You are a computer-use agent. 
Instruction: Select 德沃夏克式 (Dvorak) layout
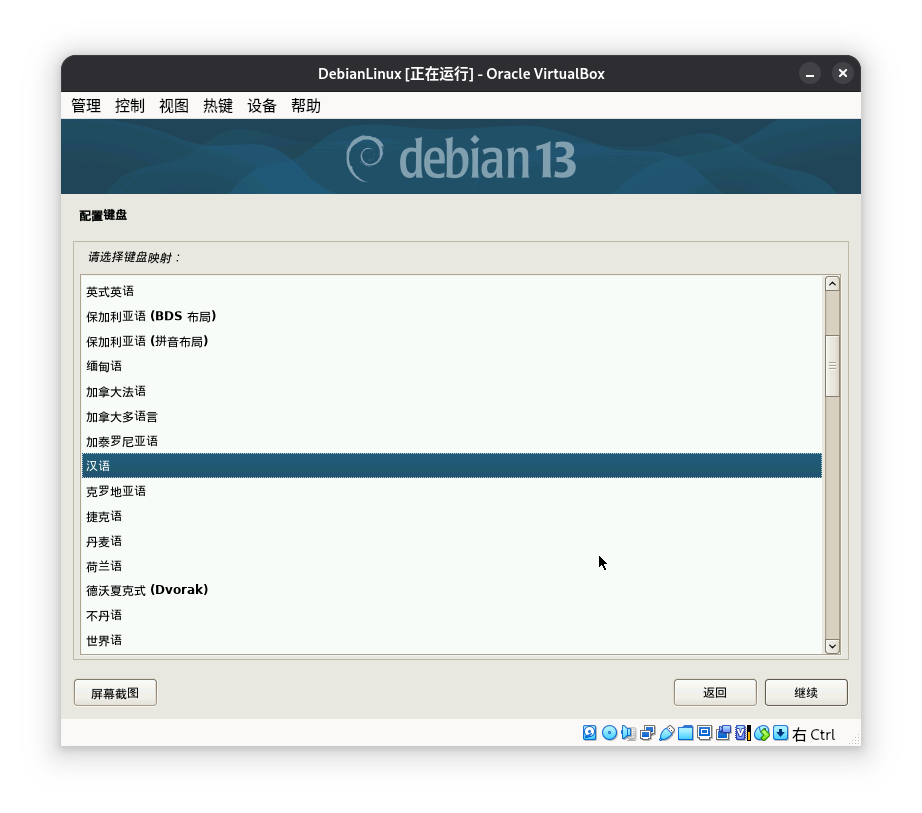point(452,590)
